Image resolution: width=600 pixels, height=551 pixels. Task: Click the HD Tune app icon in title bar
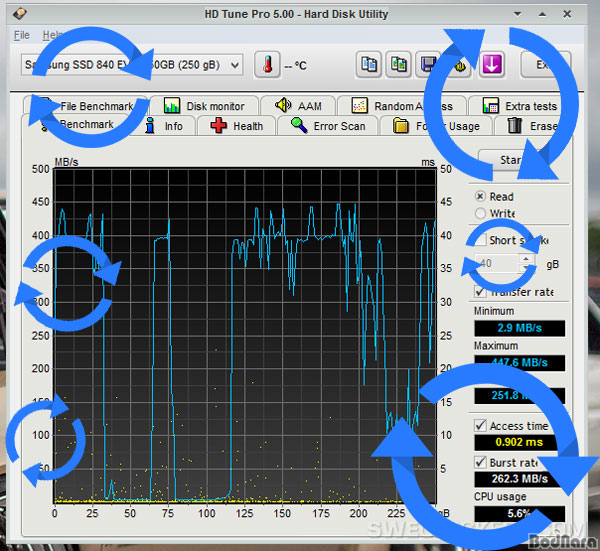click(20, 14)
